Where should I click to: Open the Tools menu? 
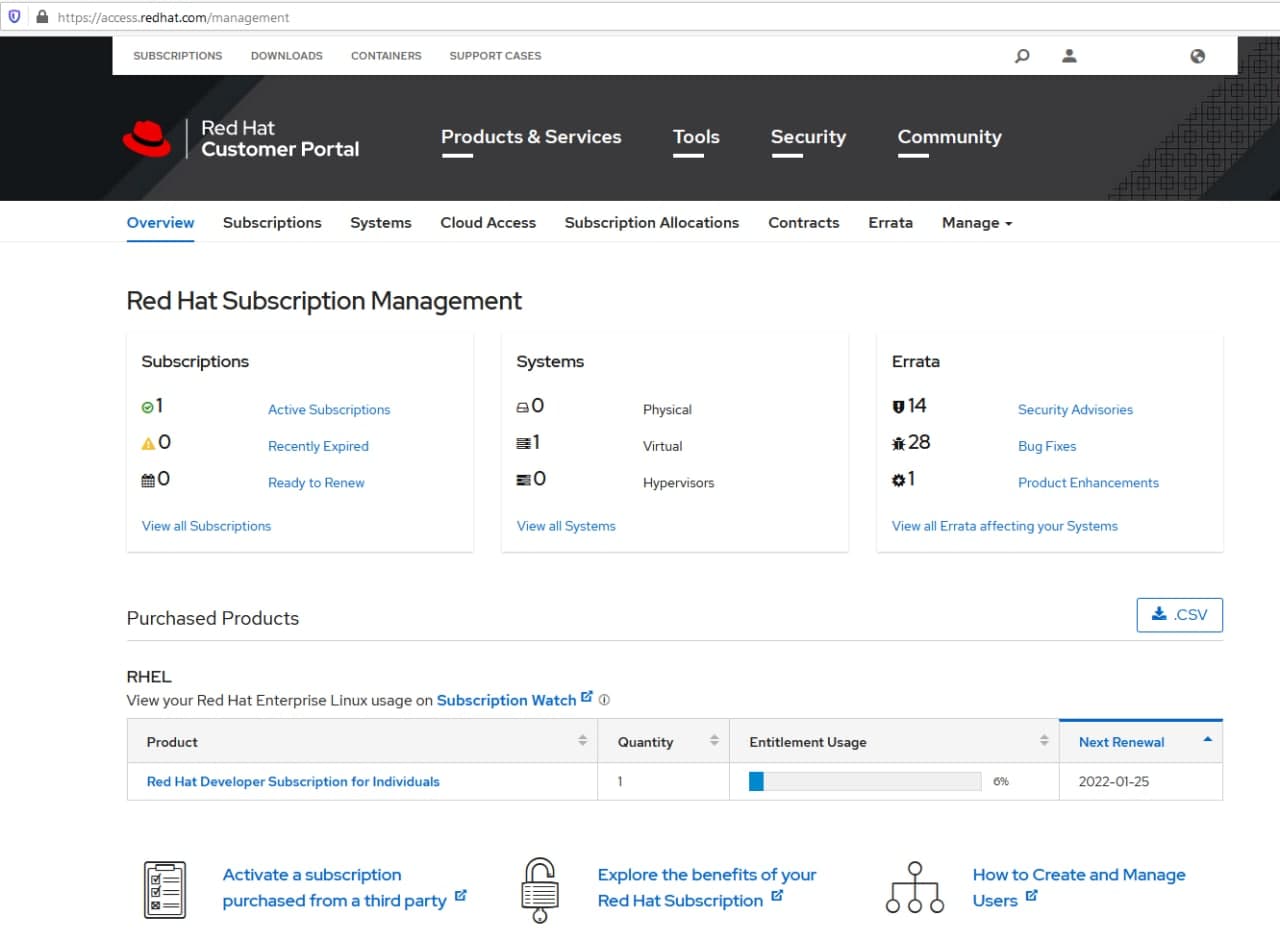pos(696,137)
